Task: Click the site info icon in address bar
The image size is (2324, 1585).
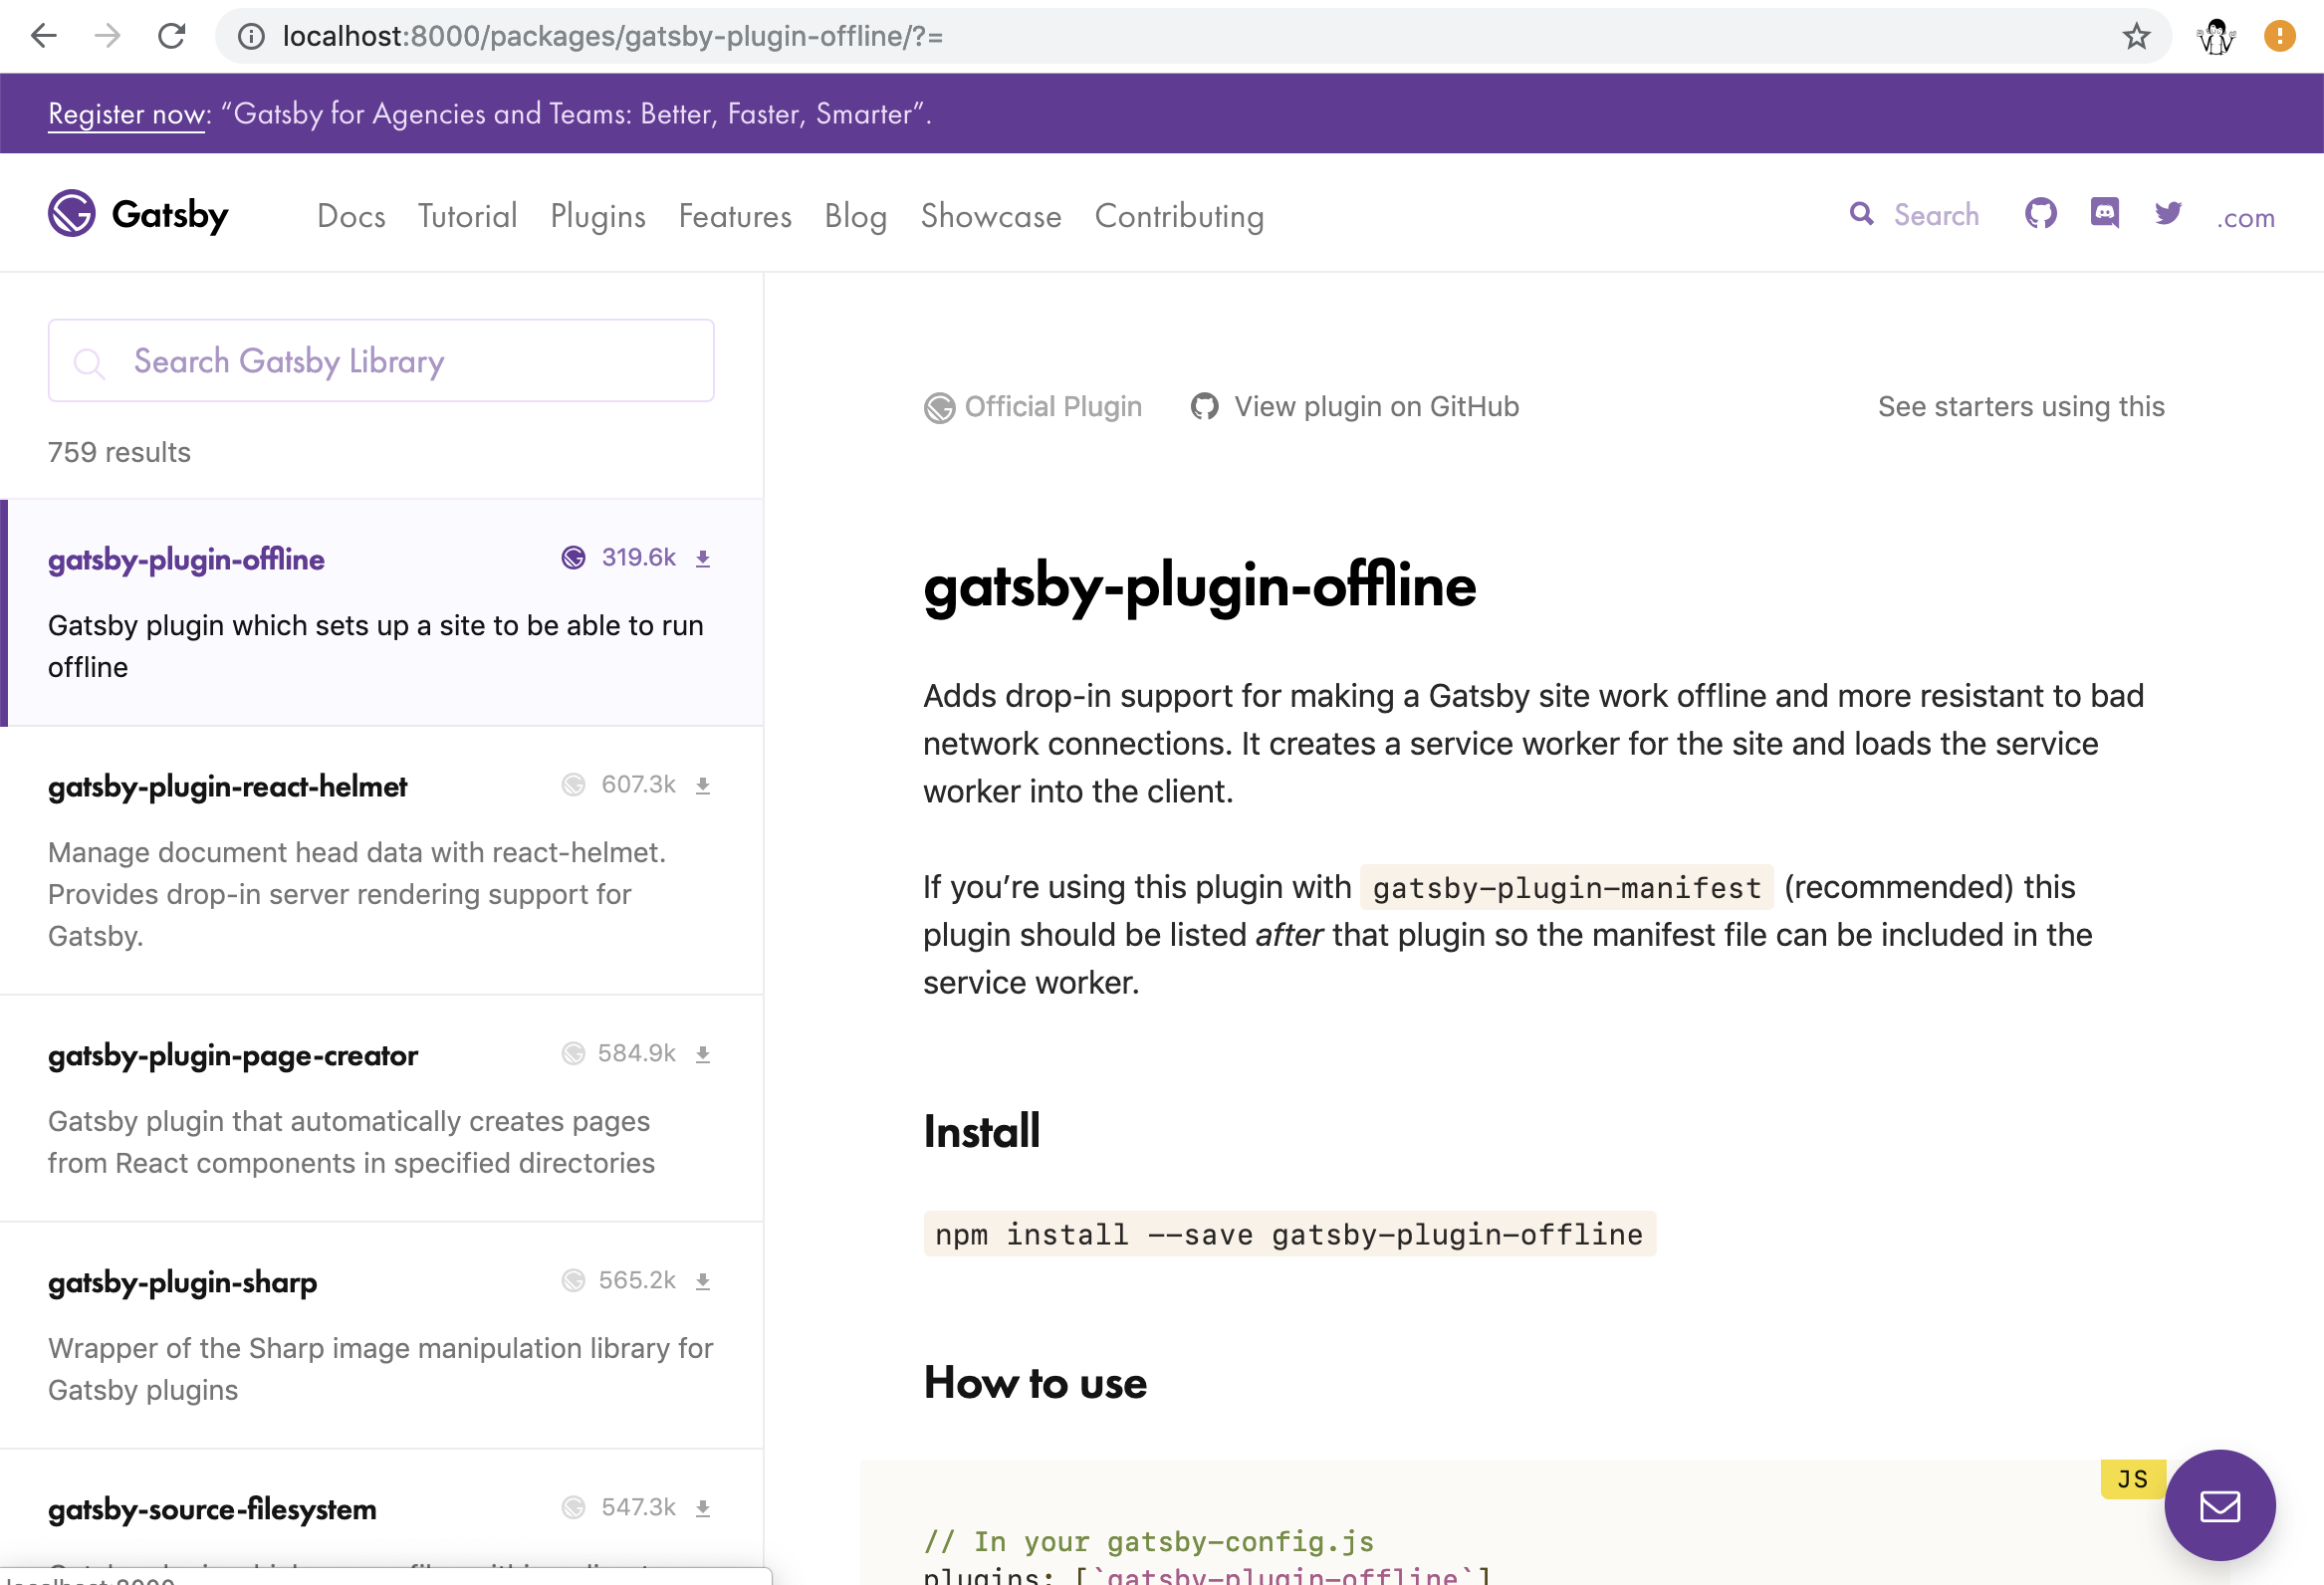Action: 251,37
